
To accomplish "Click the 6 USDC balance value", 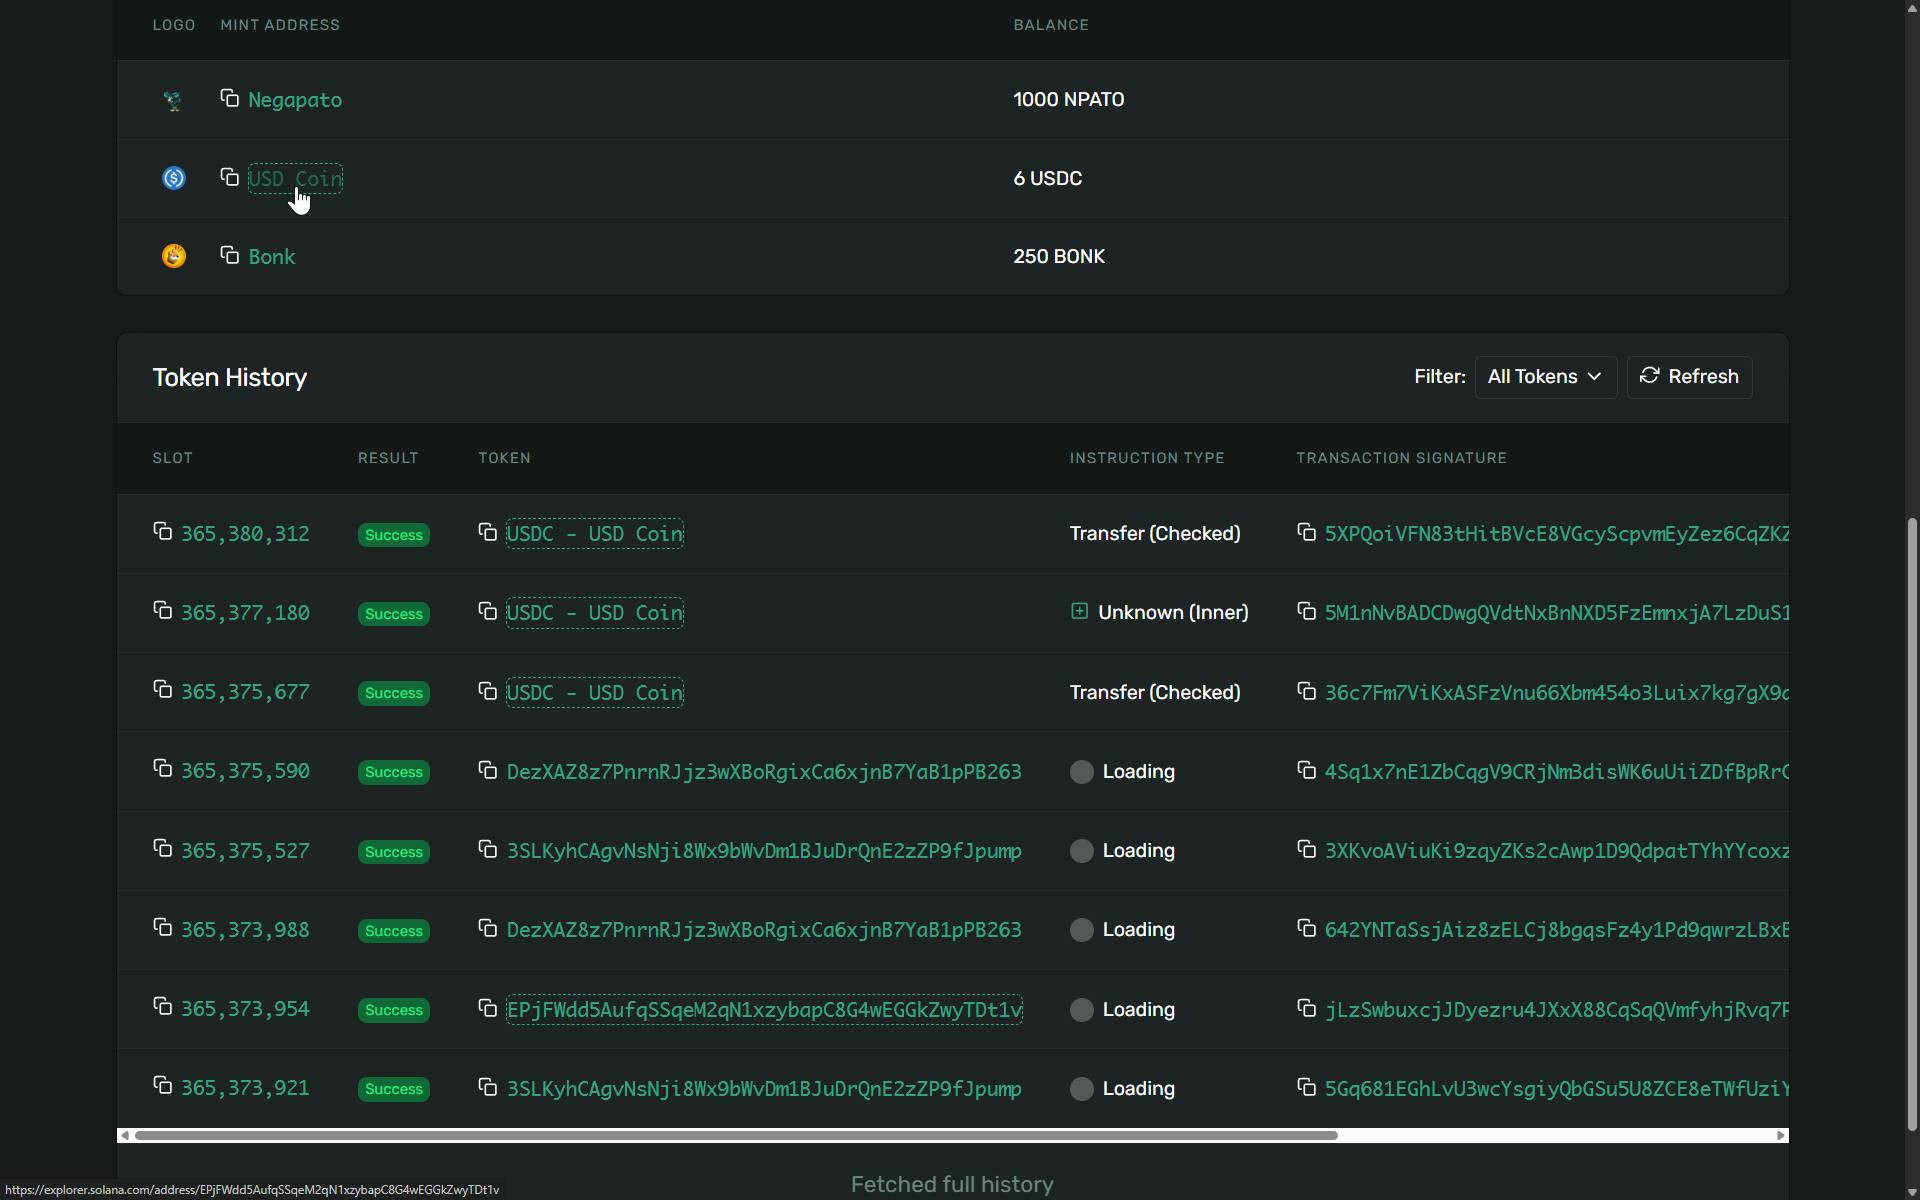I will pos(1048,179).
